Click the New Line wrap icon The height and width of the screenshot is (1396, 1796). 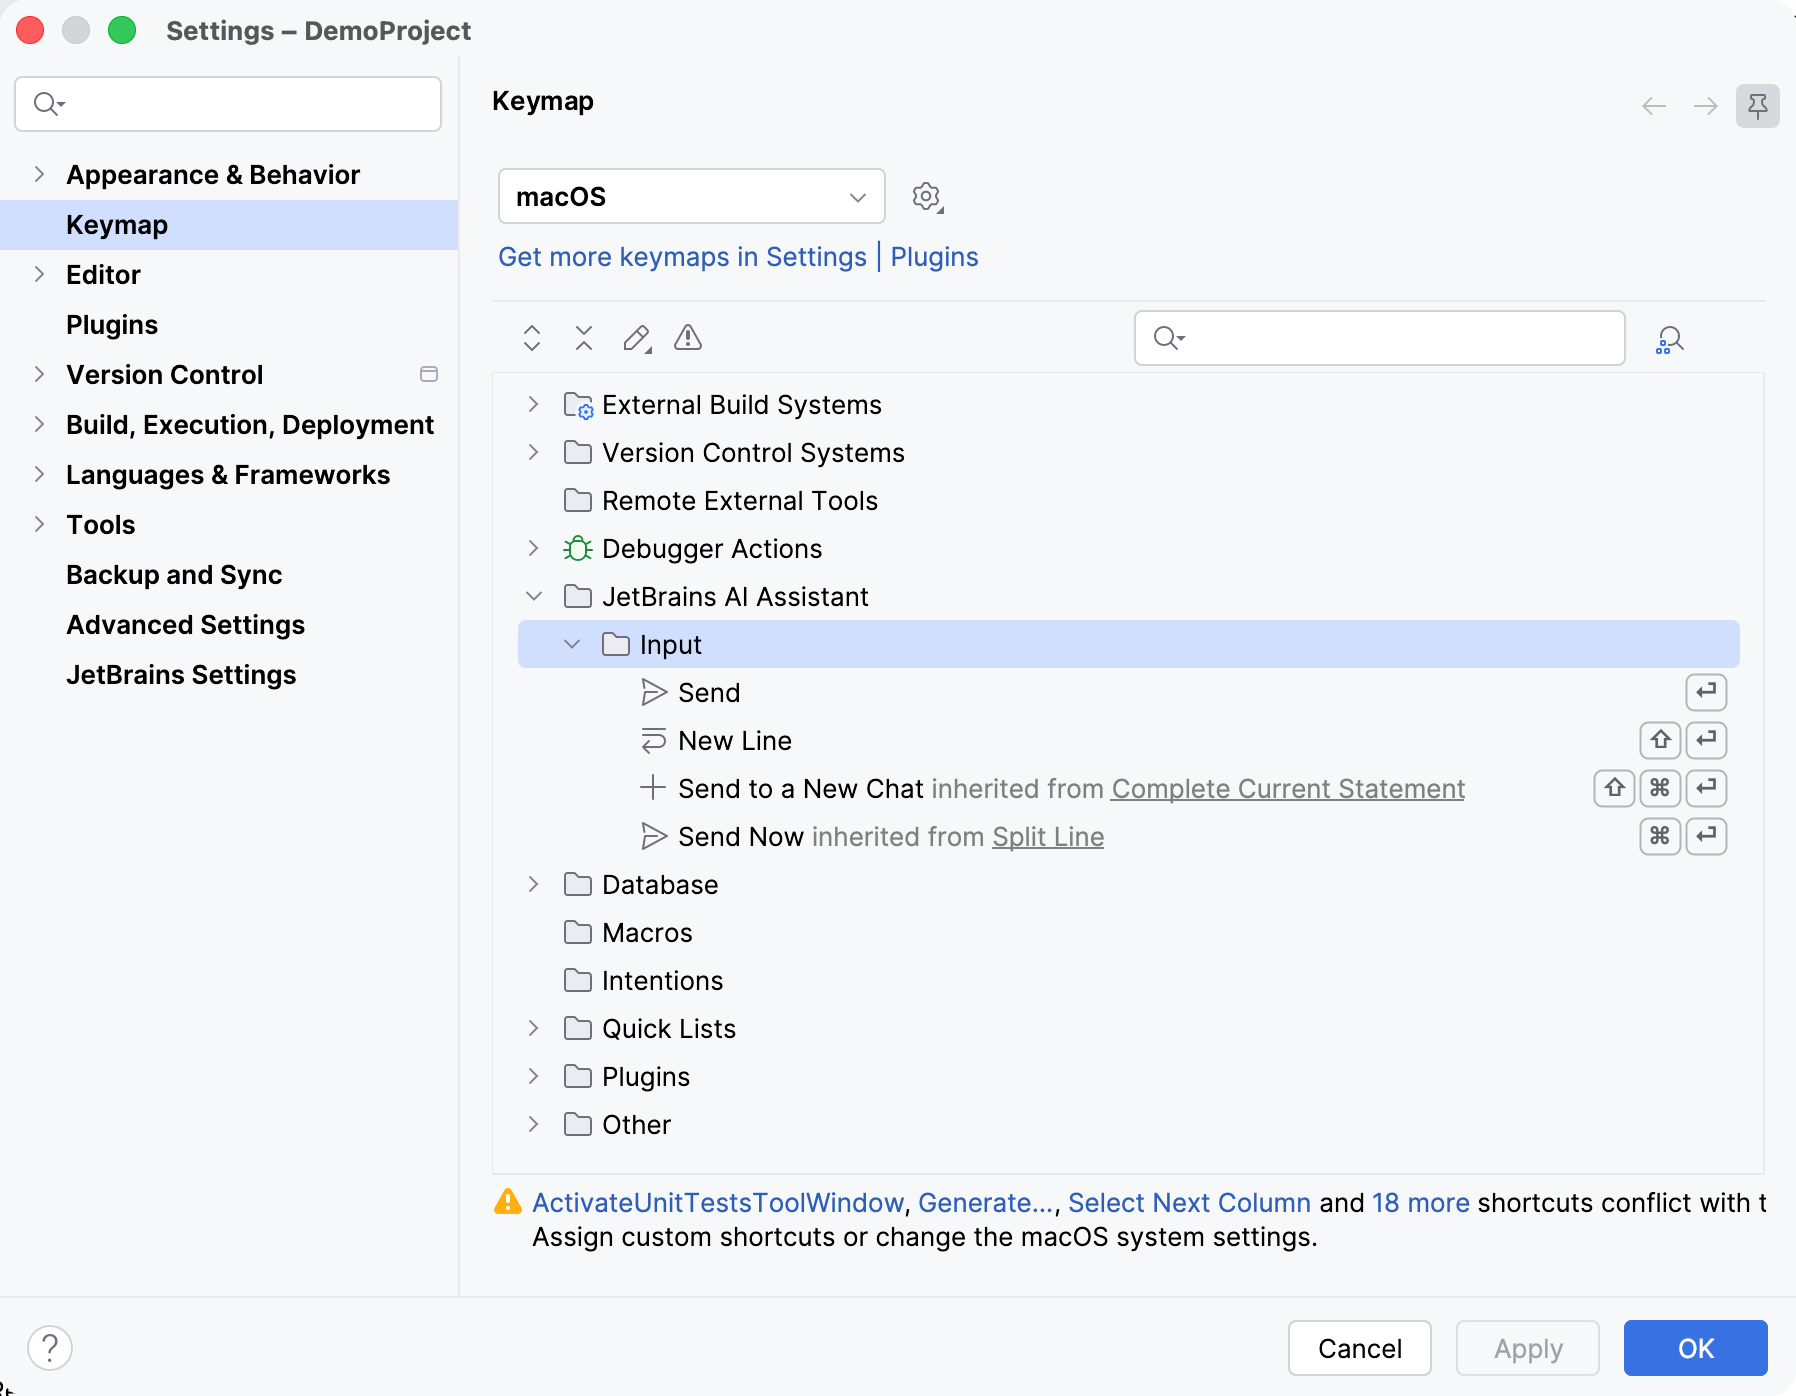654,741
